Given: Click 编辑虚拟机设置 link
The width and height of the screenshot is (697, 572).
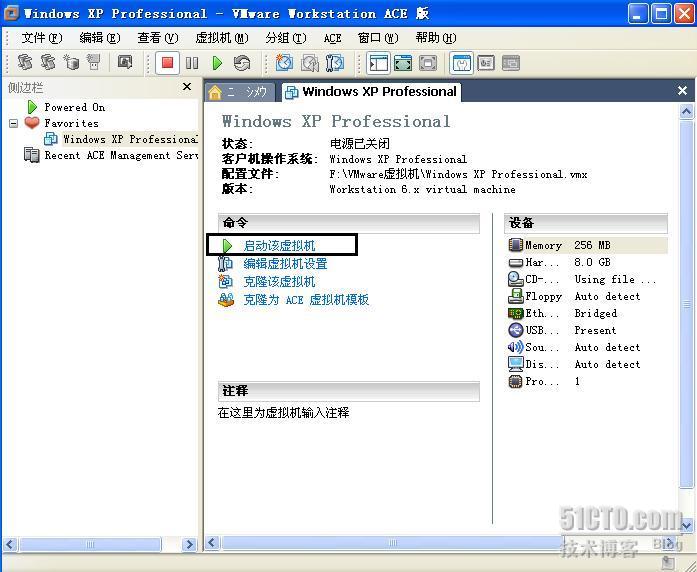Looking at the screenshot, I should click(x=285, y=264).
